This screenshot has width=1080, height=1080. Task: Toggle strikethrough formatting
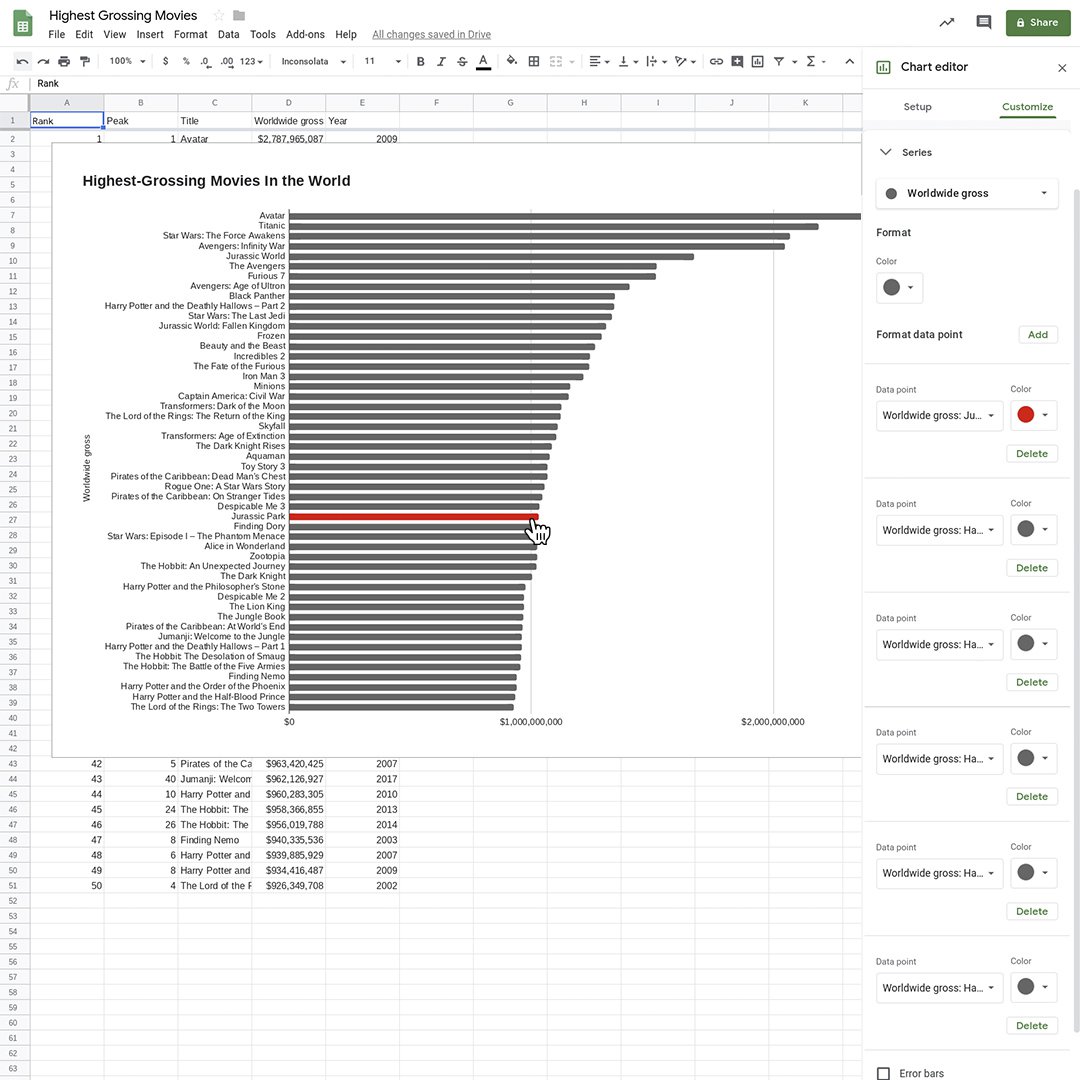click(x=462, y=61)
